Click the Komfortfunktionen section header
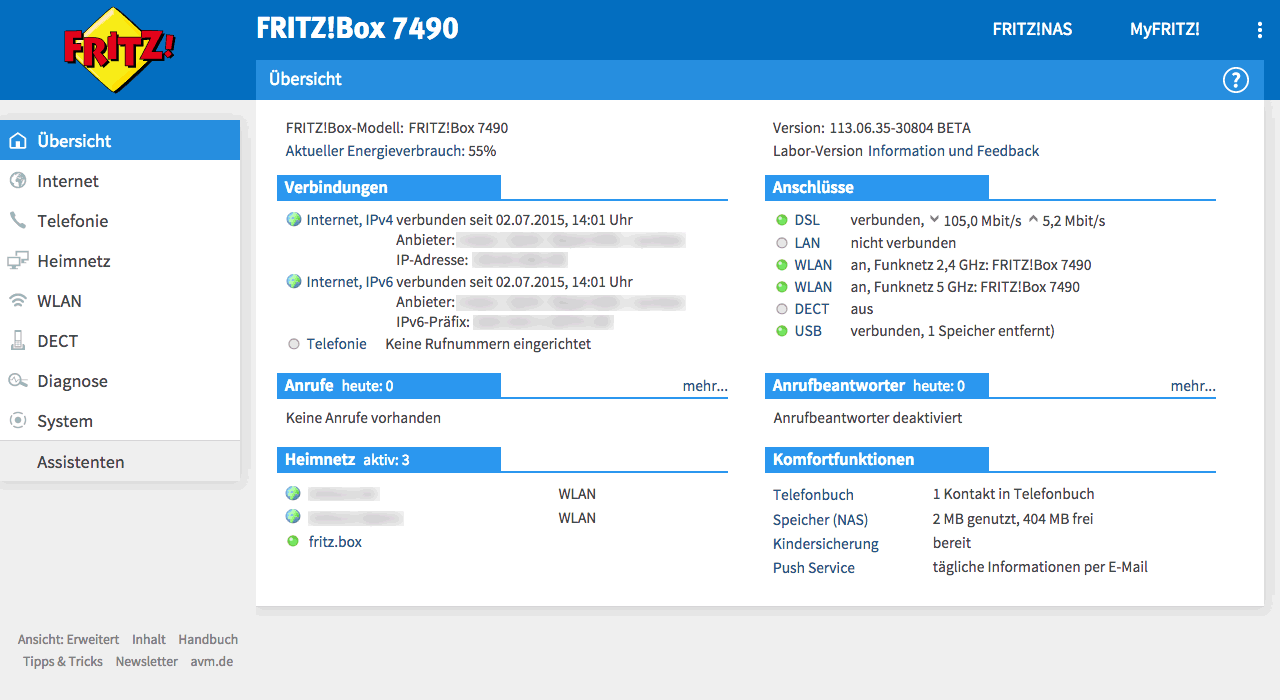This screenshot has height=700, width=1280. [x=877, y=460]
